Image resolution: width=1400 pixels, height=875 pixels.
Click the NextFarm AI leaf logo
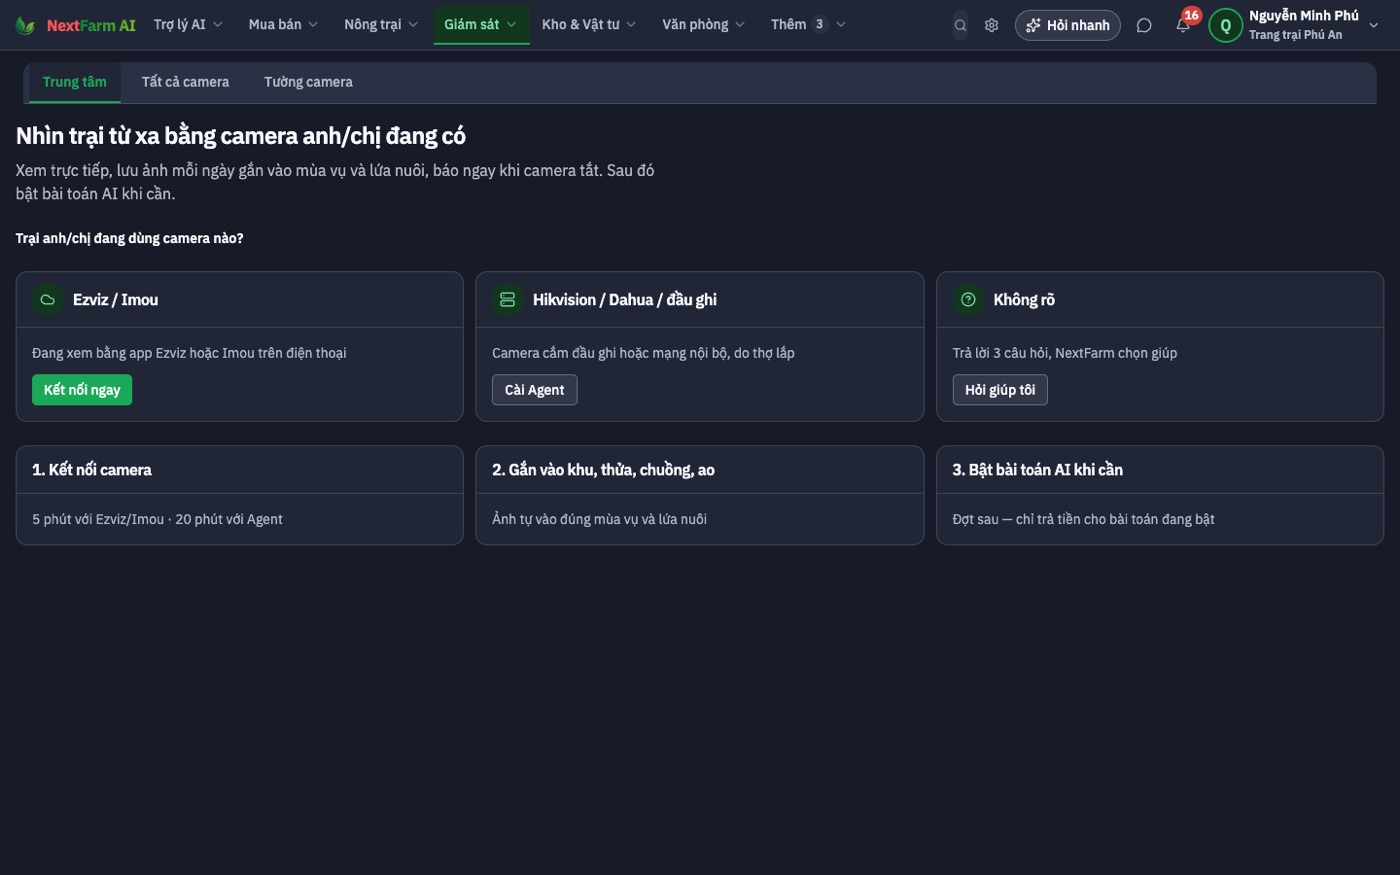25,25
